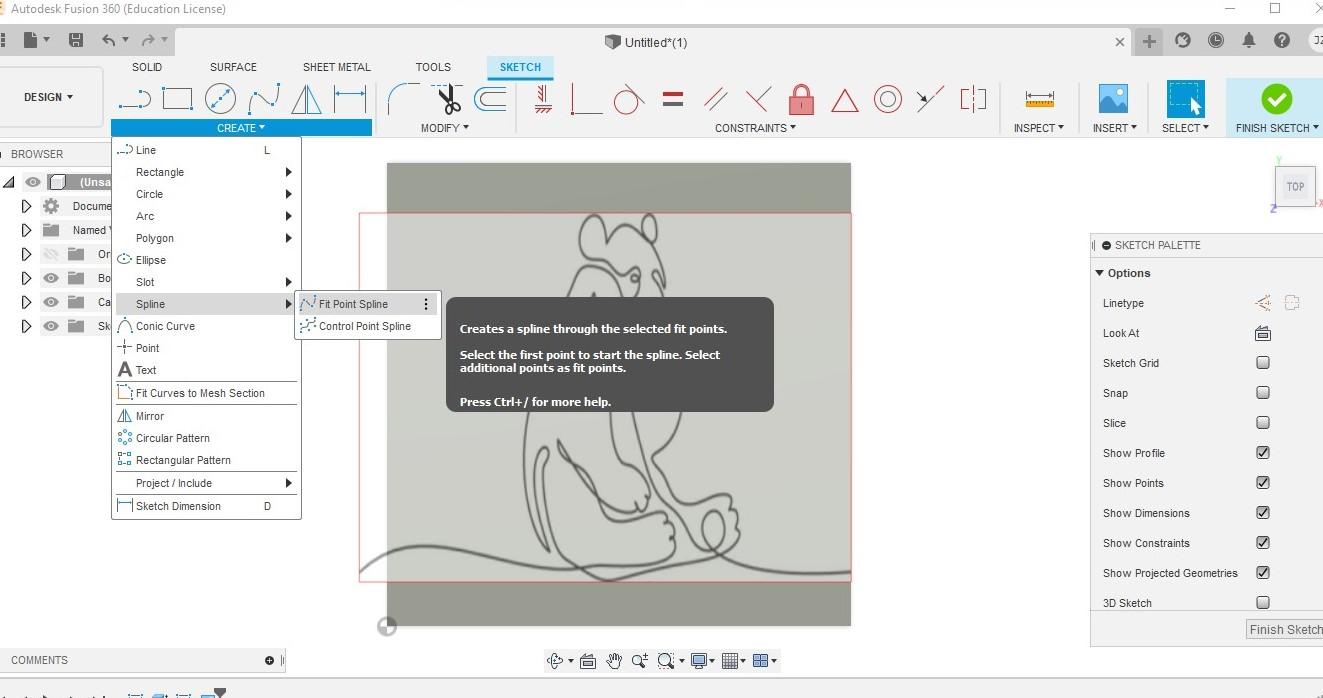This screenshot has width=1323, height=698.
Task: Click the Undo arrow button
Action: pyautogui.click(x=108, y=40)
